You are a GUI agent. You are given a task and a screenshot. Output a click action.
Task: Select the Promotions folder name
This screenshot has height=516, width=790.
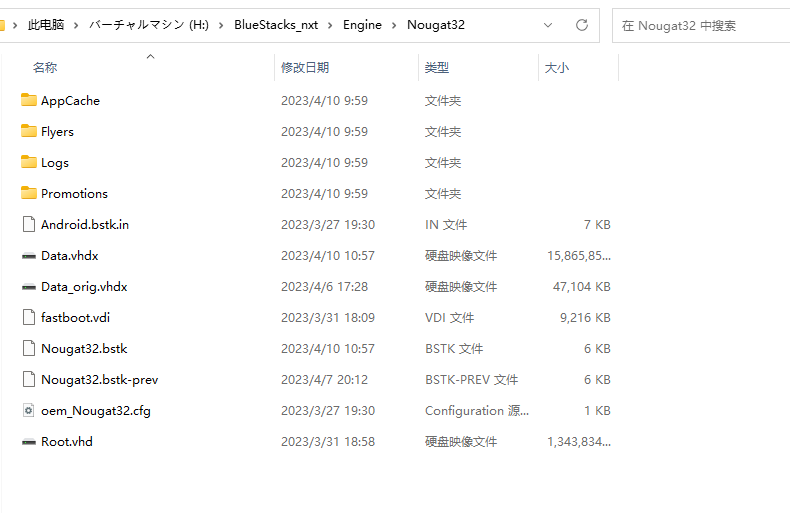pyautogui.click(x=75, y=194)
